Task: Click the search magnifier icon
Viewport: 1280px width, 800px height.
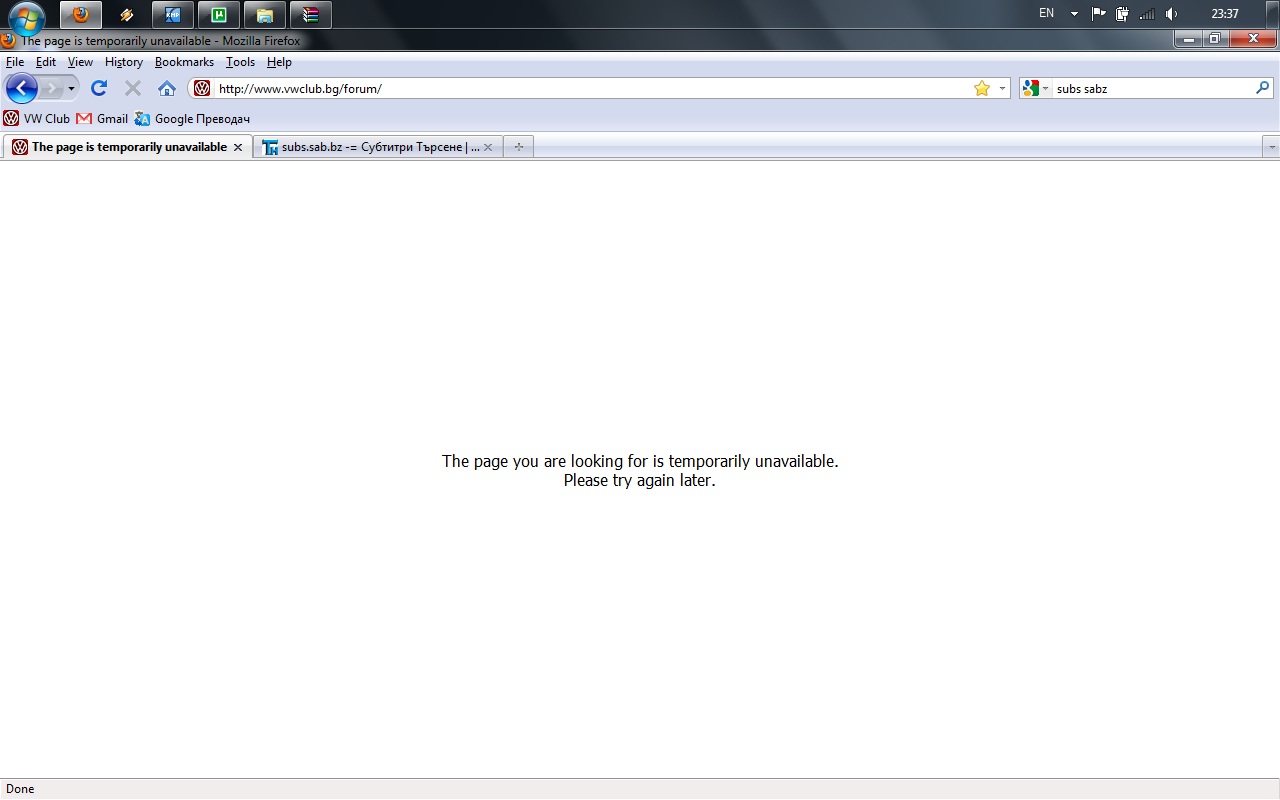Action: (1262, 88)
